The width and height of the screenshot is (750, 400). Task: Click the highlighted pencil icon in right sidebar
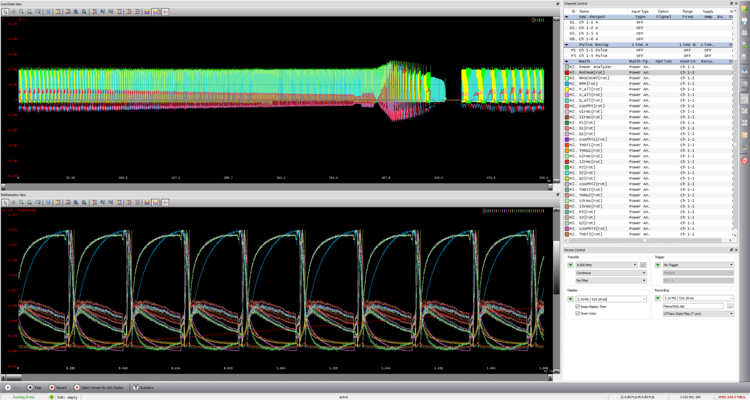[744, 99]
